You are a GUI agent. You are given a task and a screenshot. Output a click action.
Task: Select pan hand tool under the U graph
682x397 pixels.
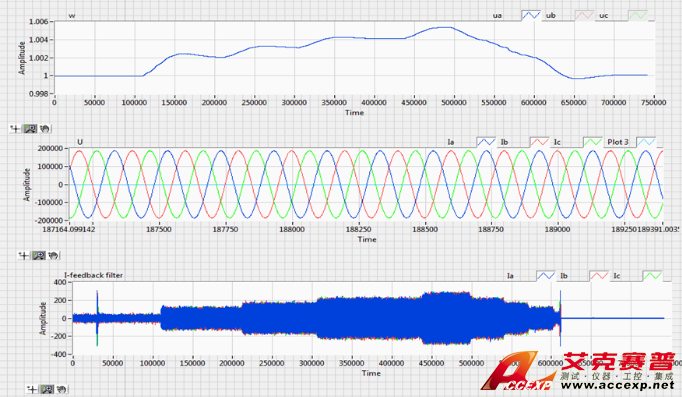(x=53, y=256)
